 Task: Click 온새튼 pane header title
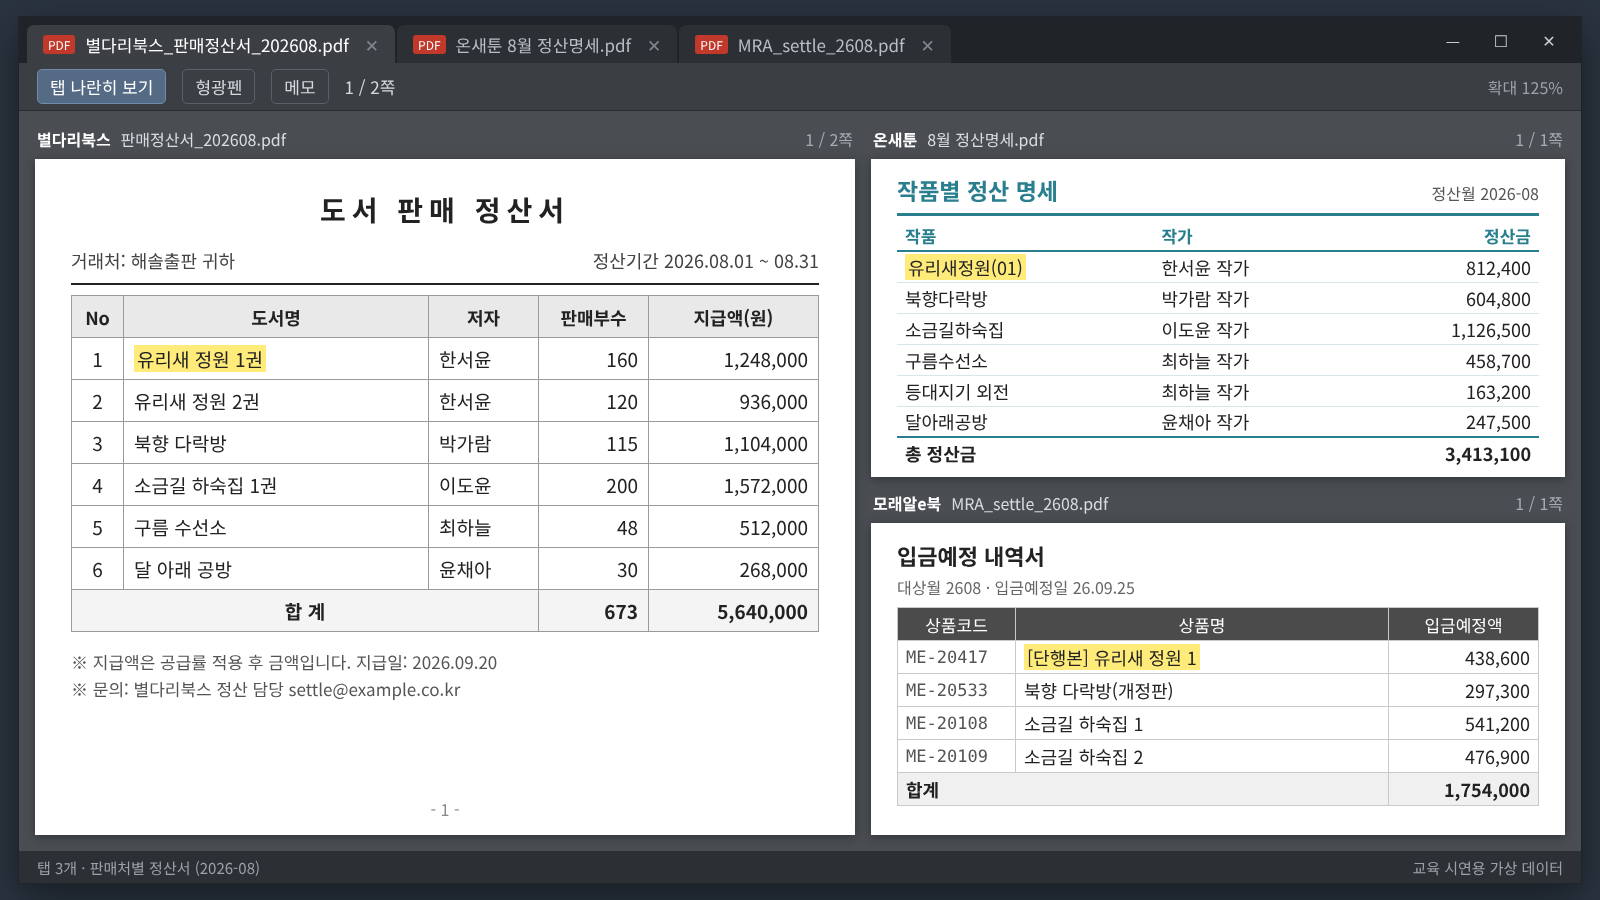pyautogui.click(x=895, y=140)
